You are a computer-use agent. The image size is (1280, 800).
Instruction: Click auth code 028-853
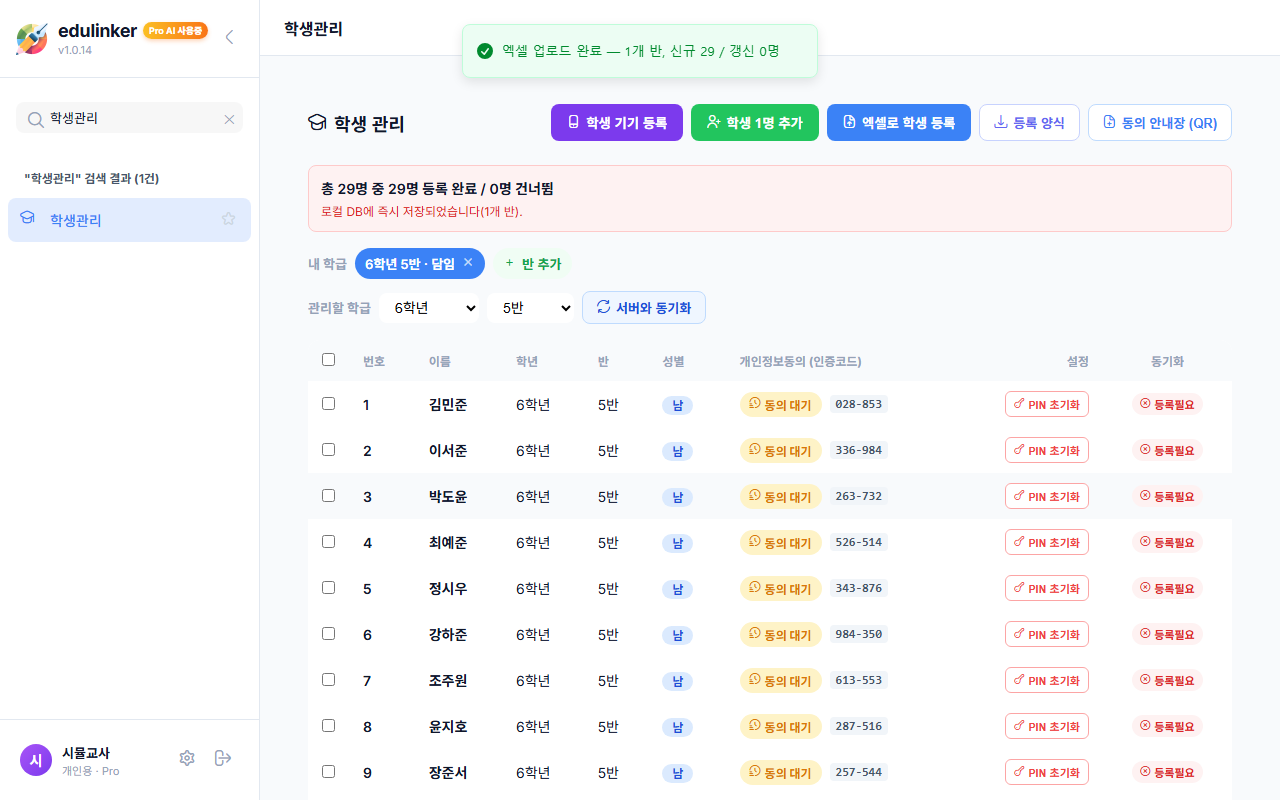pos(858,404)
